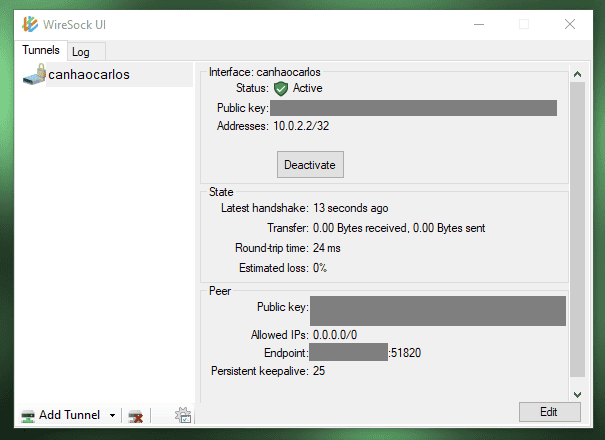Viewport: 605px width, 440px height.
Task: Click the Persistent keepalive value 25
Action: [x=319, y=371]
